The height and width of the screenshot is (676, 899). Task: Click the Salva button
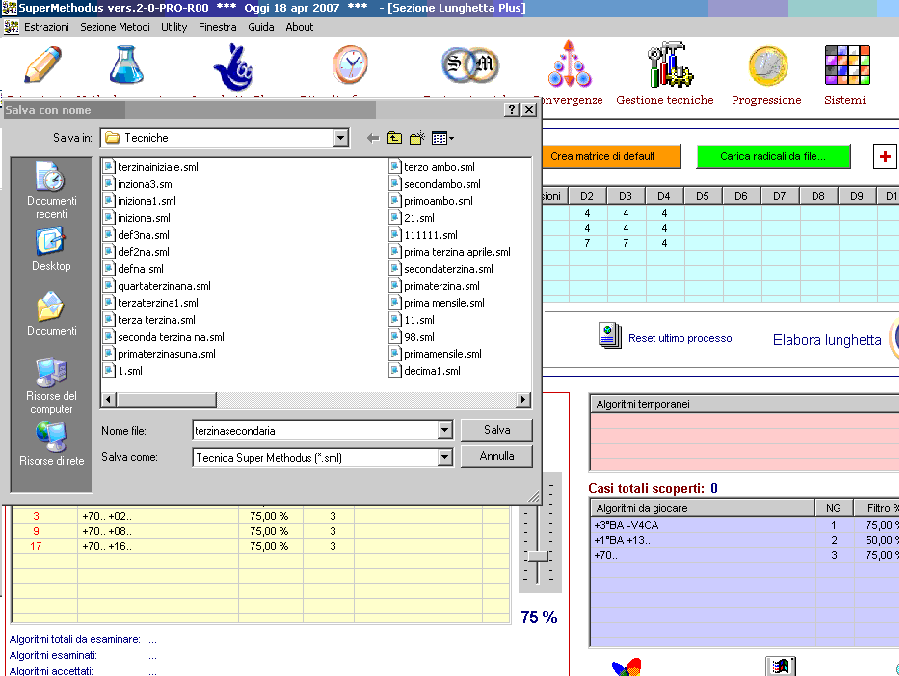[497, 430]
